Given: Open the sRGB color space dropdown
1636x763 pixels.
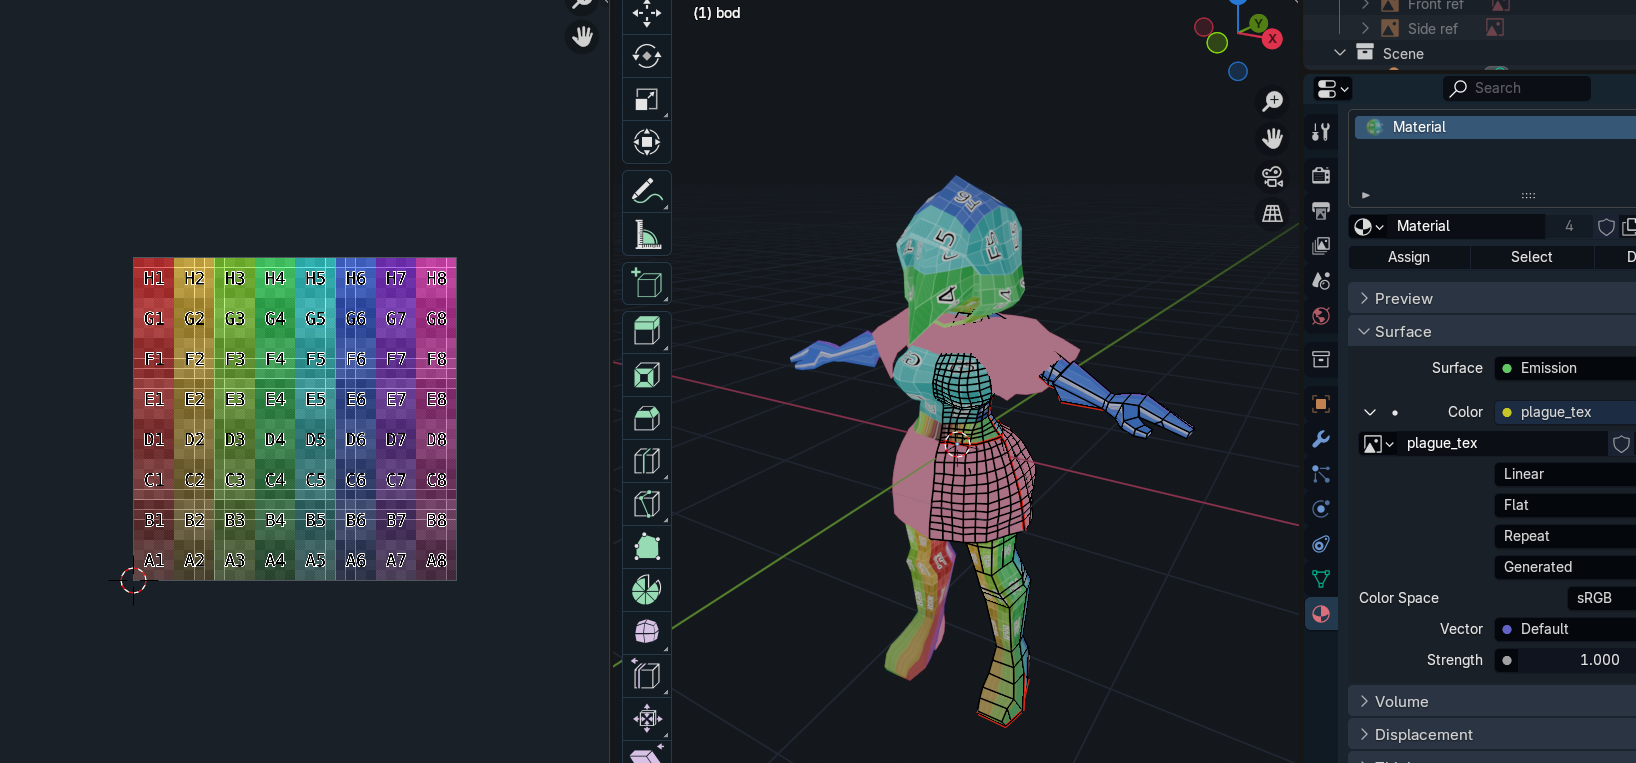Looking at the screenshot, I should pyautogui.click(x=1599, y=598).
